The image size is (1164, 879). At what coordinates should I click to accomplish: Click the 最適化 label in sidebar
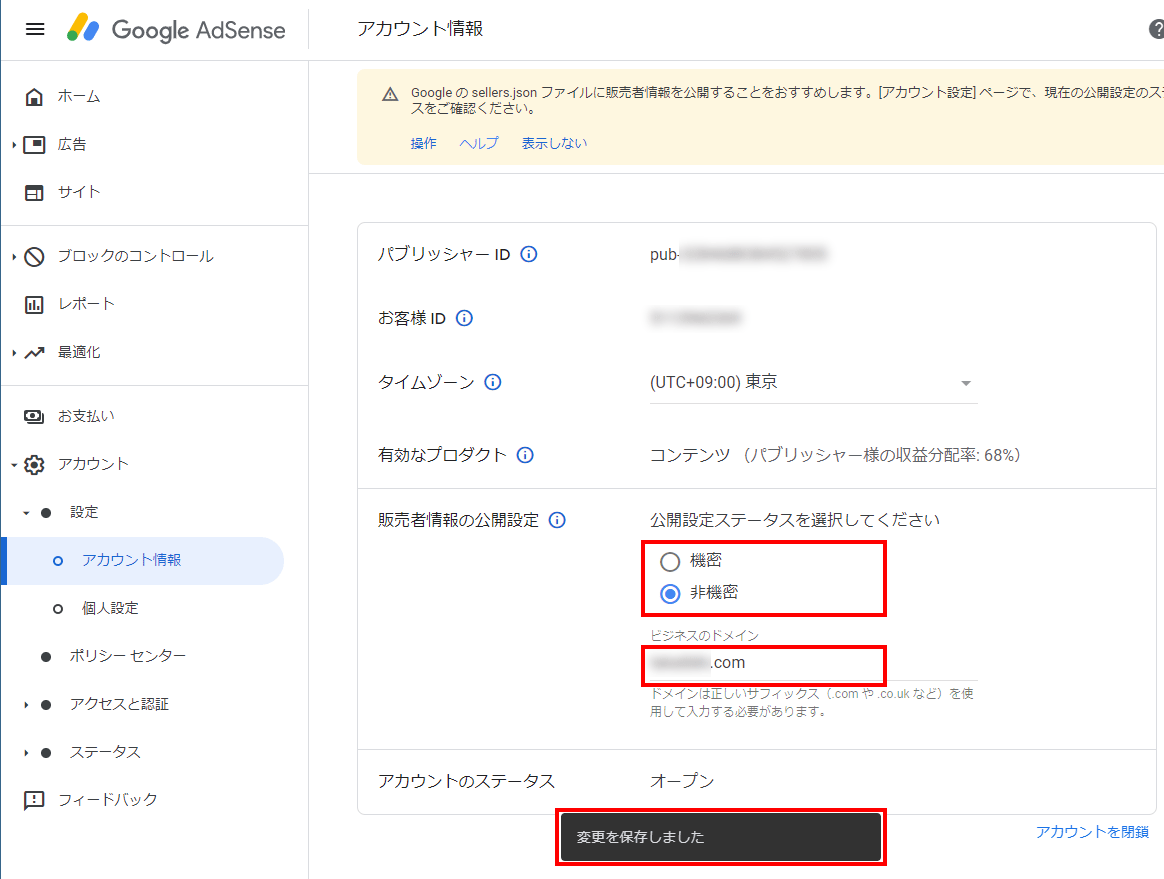79,352
